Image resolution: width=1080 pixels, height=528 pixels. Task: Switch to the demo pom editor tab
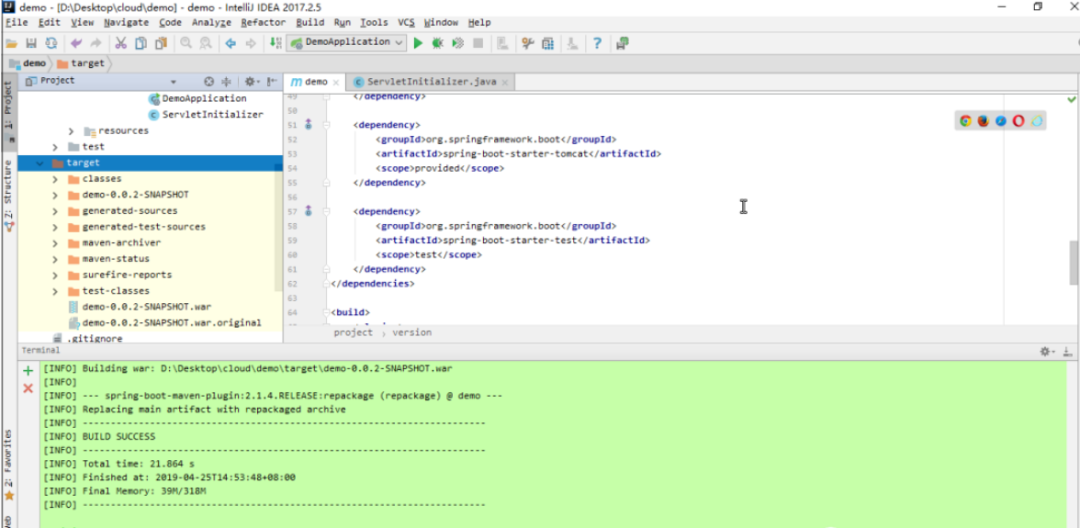click(x=315, y=82)
